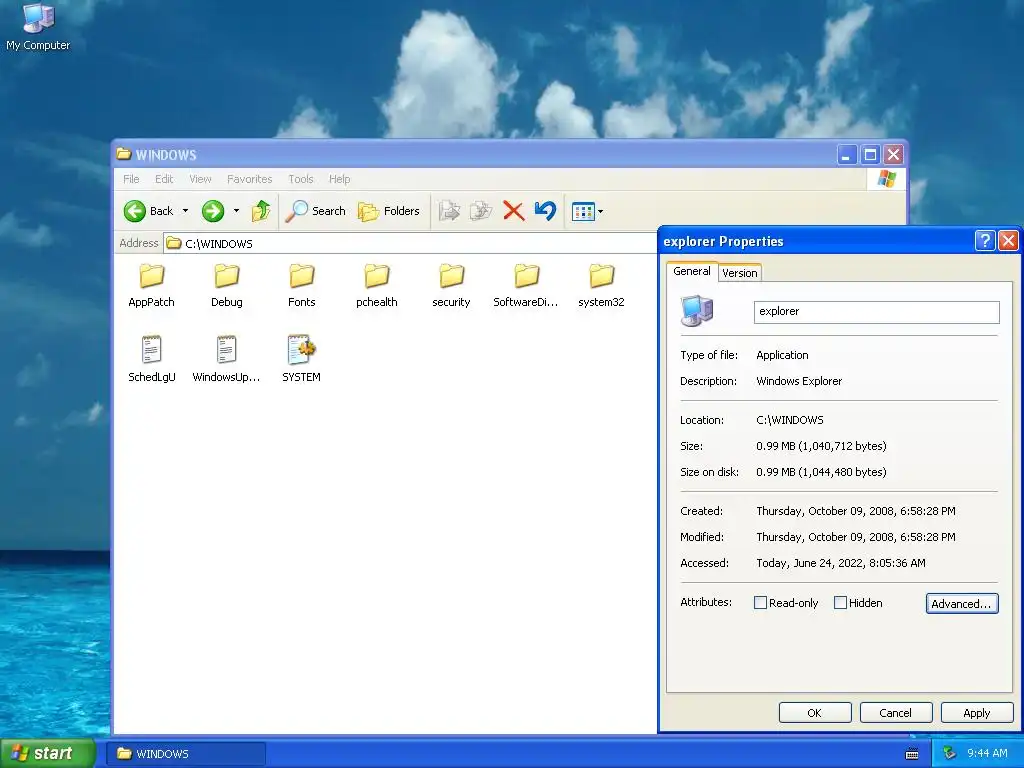Screen dimensions: 1024x768
Task: Select the General tab
Action: (692, 271)
